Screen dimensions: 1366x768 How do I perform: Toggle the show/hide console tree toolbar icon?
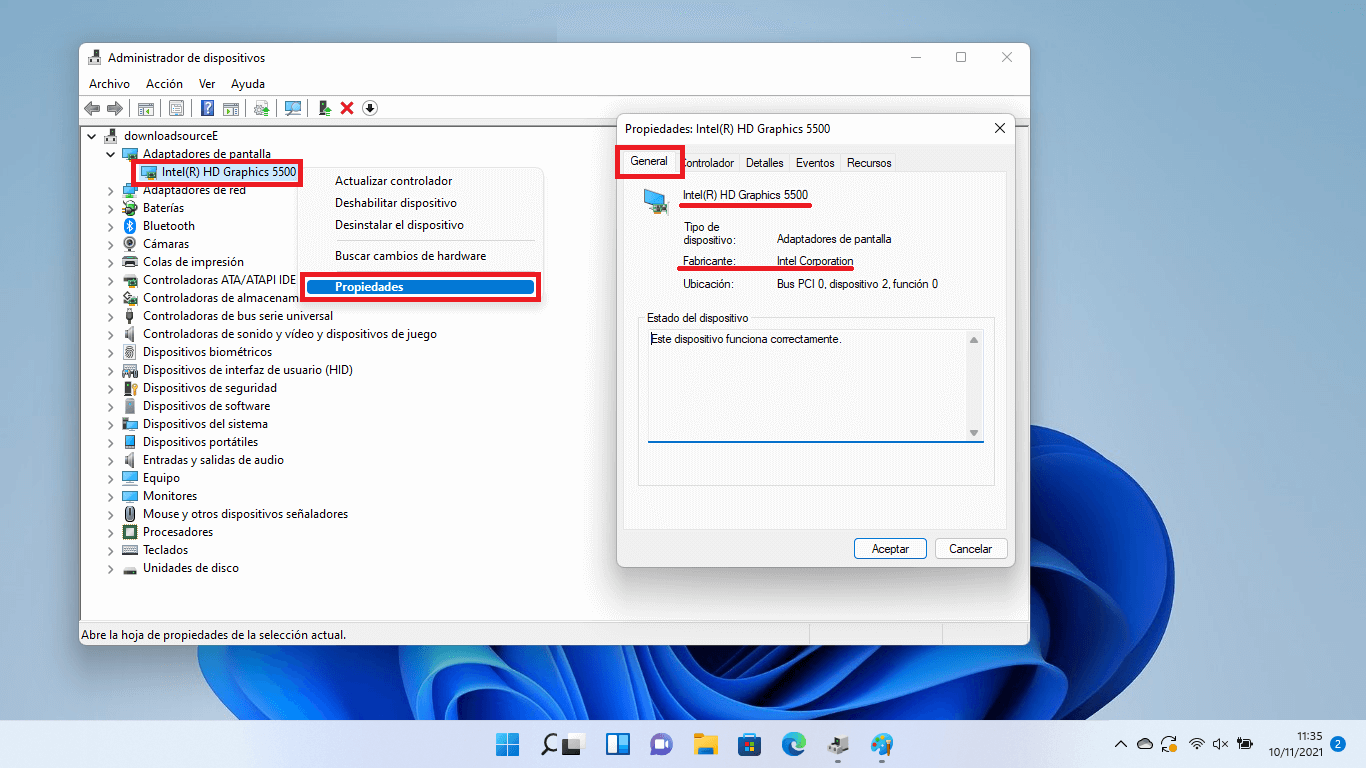point(146,108)
